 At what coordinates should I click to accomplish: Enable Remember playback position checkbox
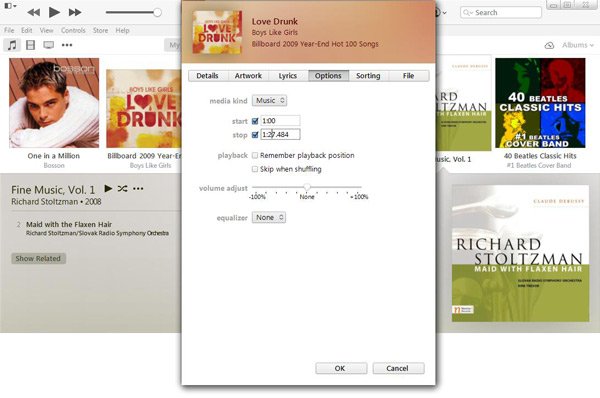[255, 155]
